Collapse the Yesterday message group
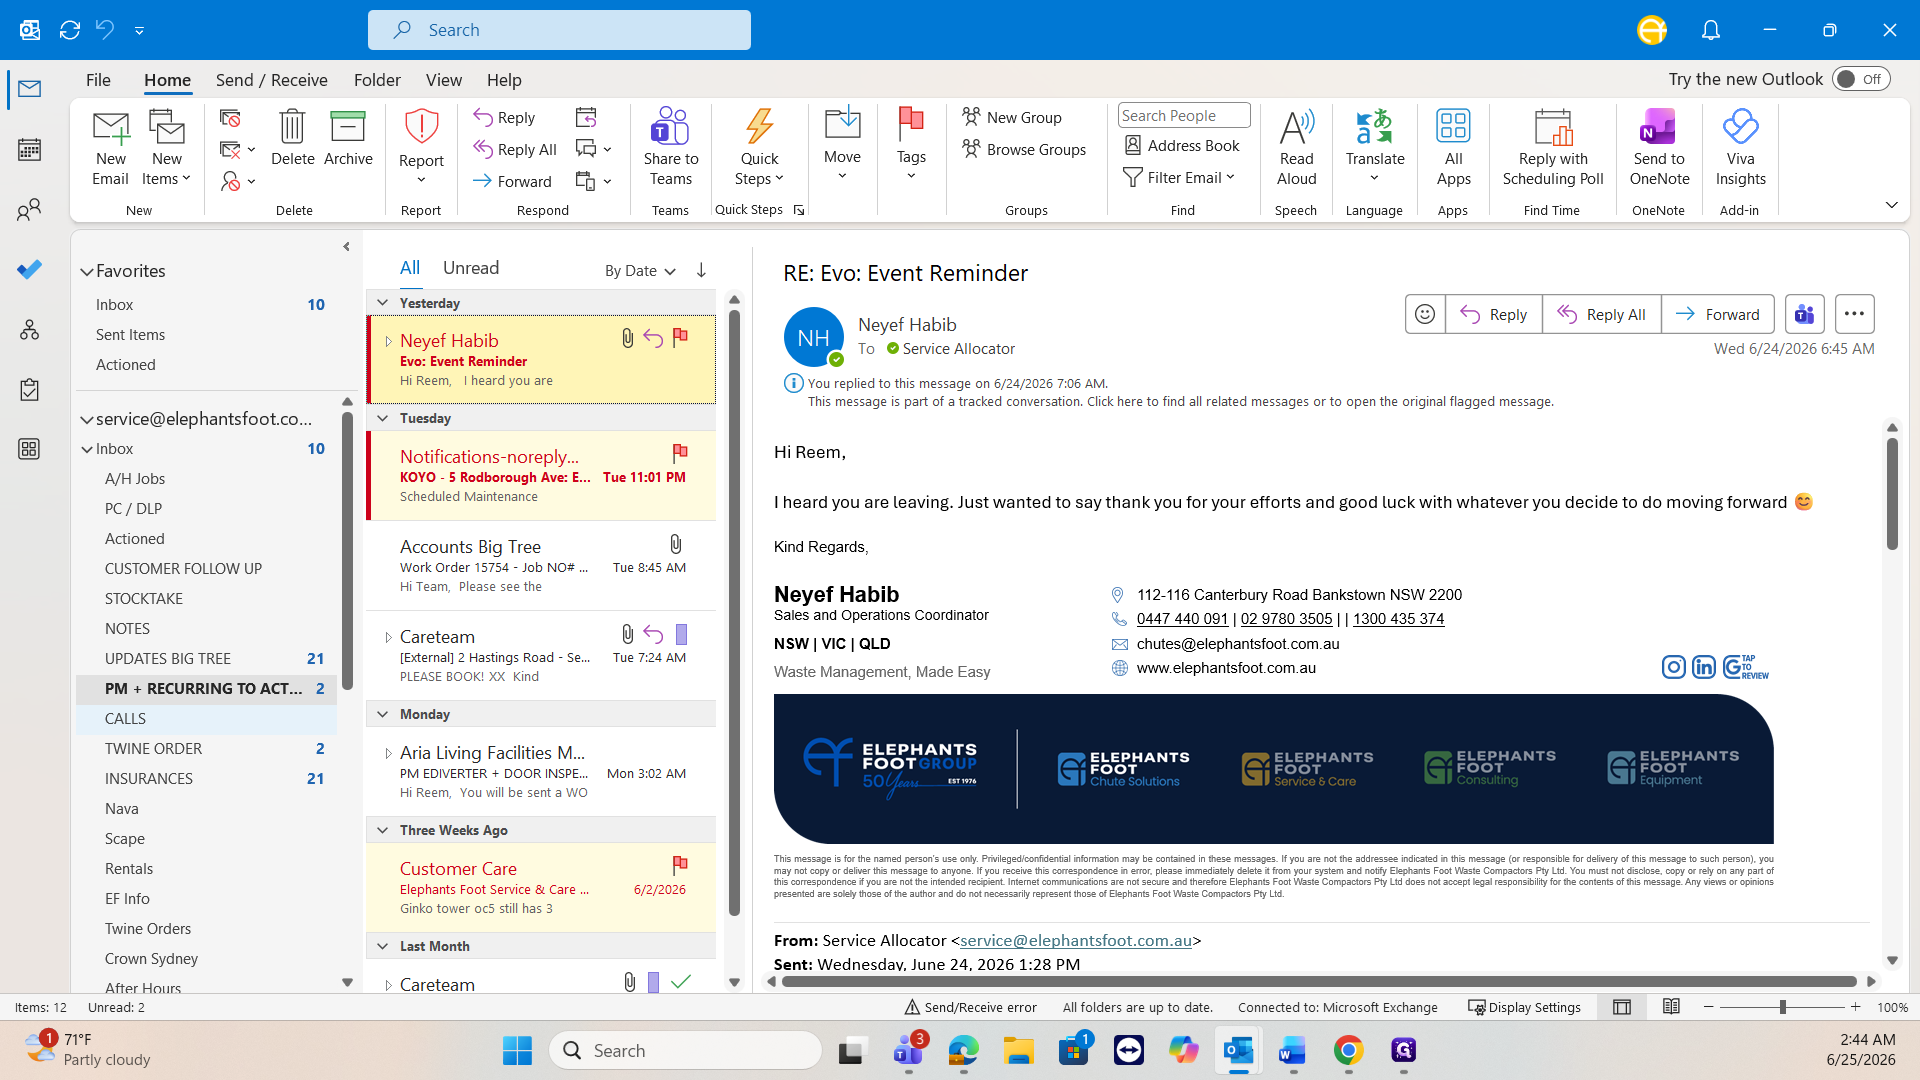 382,303
